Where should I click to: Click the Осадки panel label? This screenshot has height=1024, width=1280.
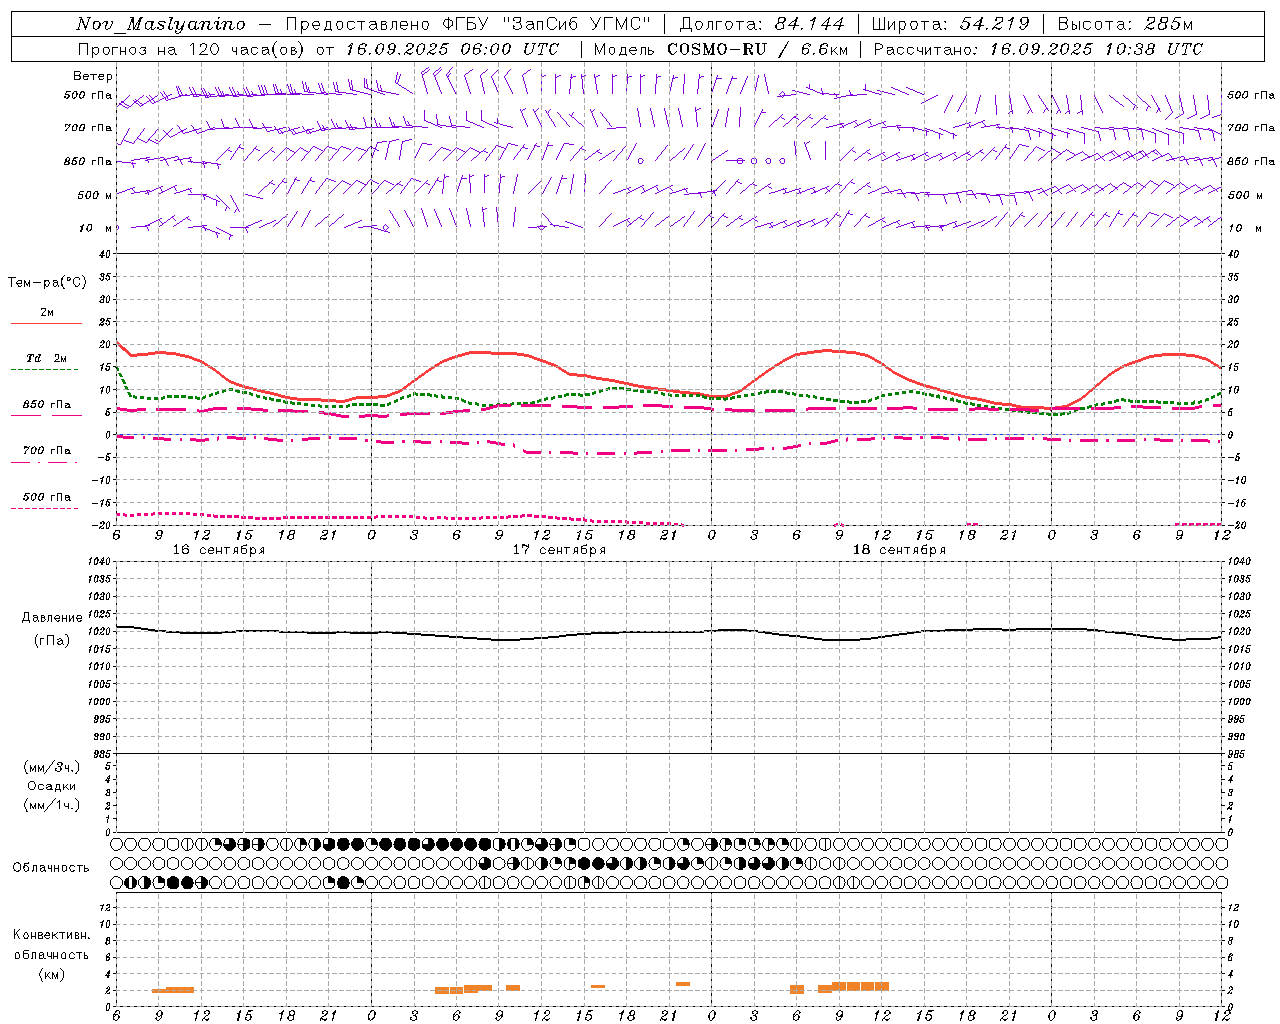(52, 786)
